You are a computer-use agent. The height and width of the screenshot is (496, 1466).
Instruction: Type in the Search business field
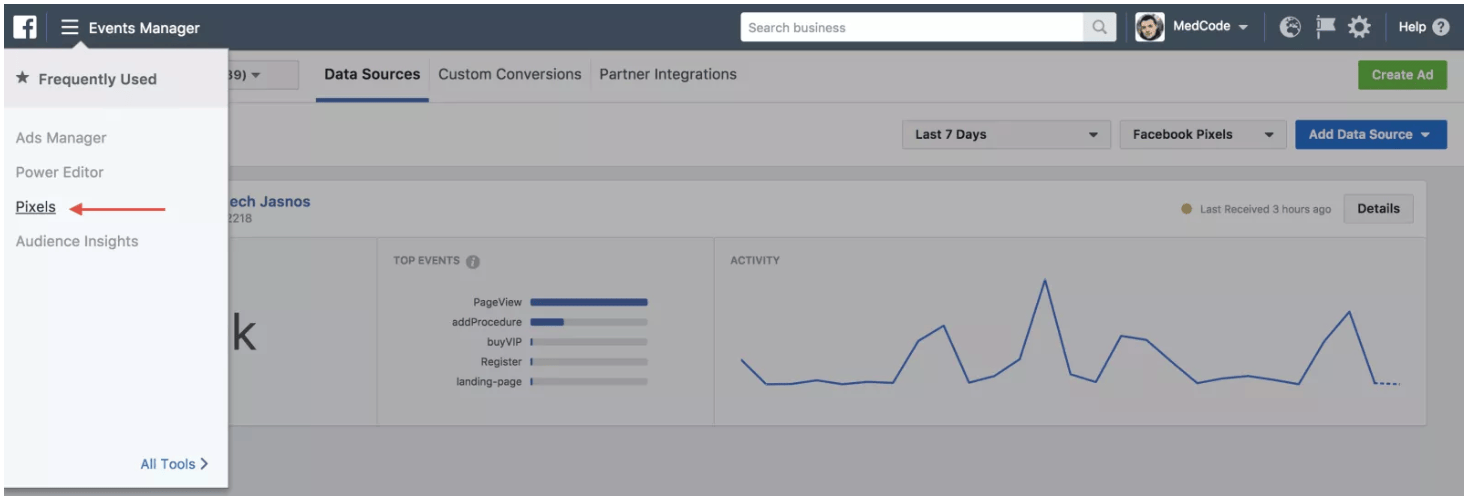point(912,28)
